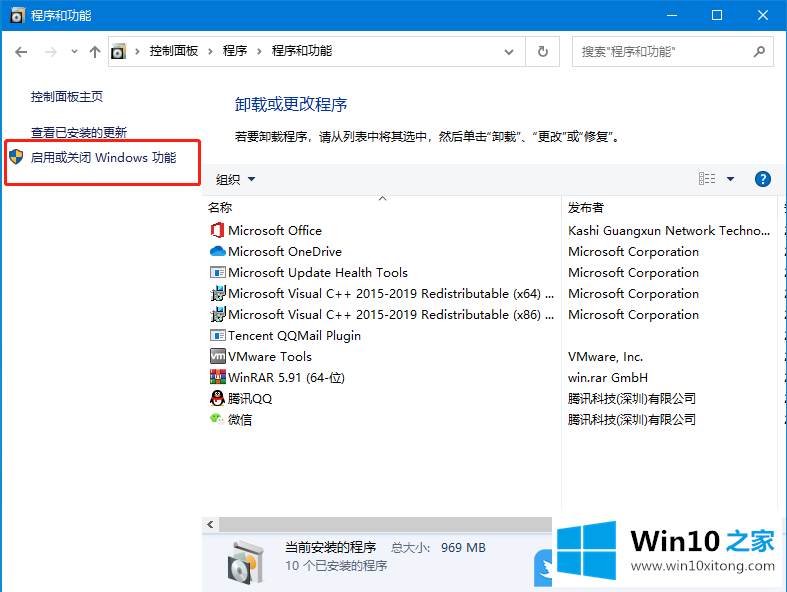The image size is (787, 592).
Task: Go up one folder level
Action: (x=95, y=52)
